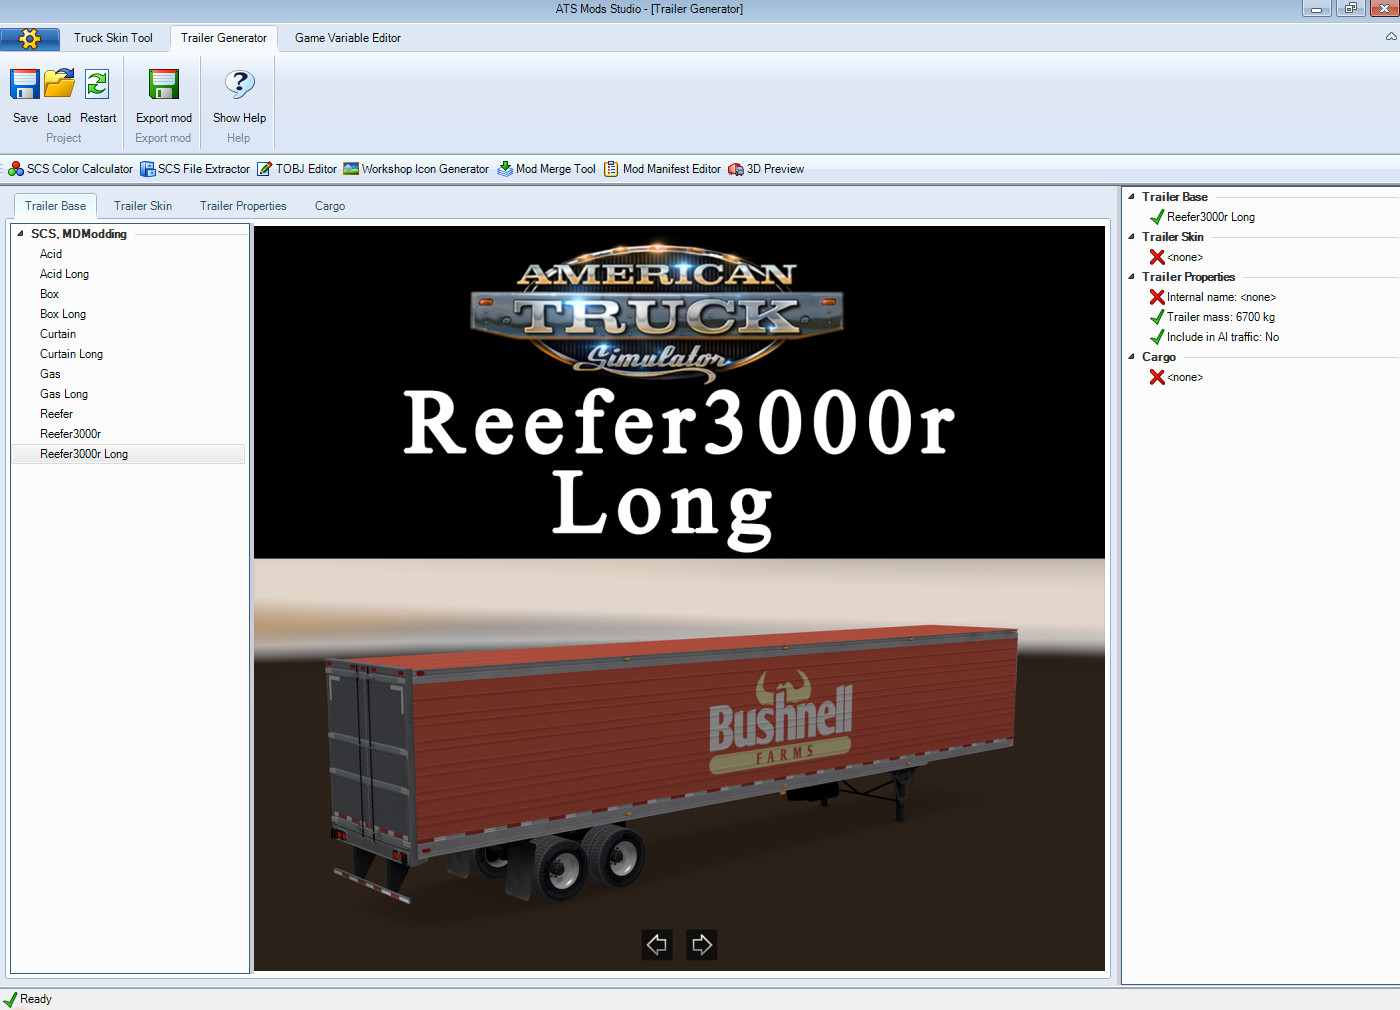Collapse the ribbon with the chevron
Screen dimensions: 1400x1010
pyautogui.click(x=1391, y=37)
